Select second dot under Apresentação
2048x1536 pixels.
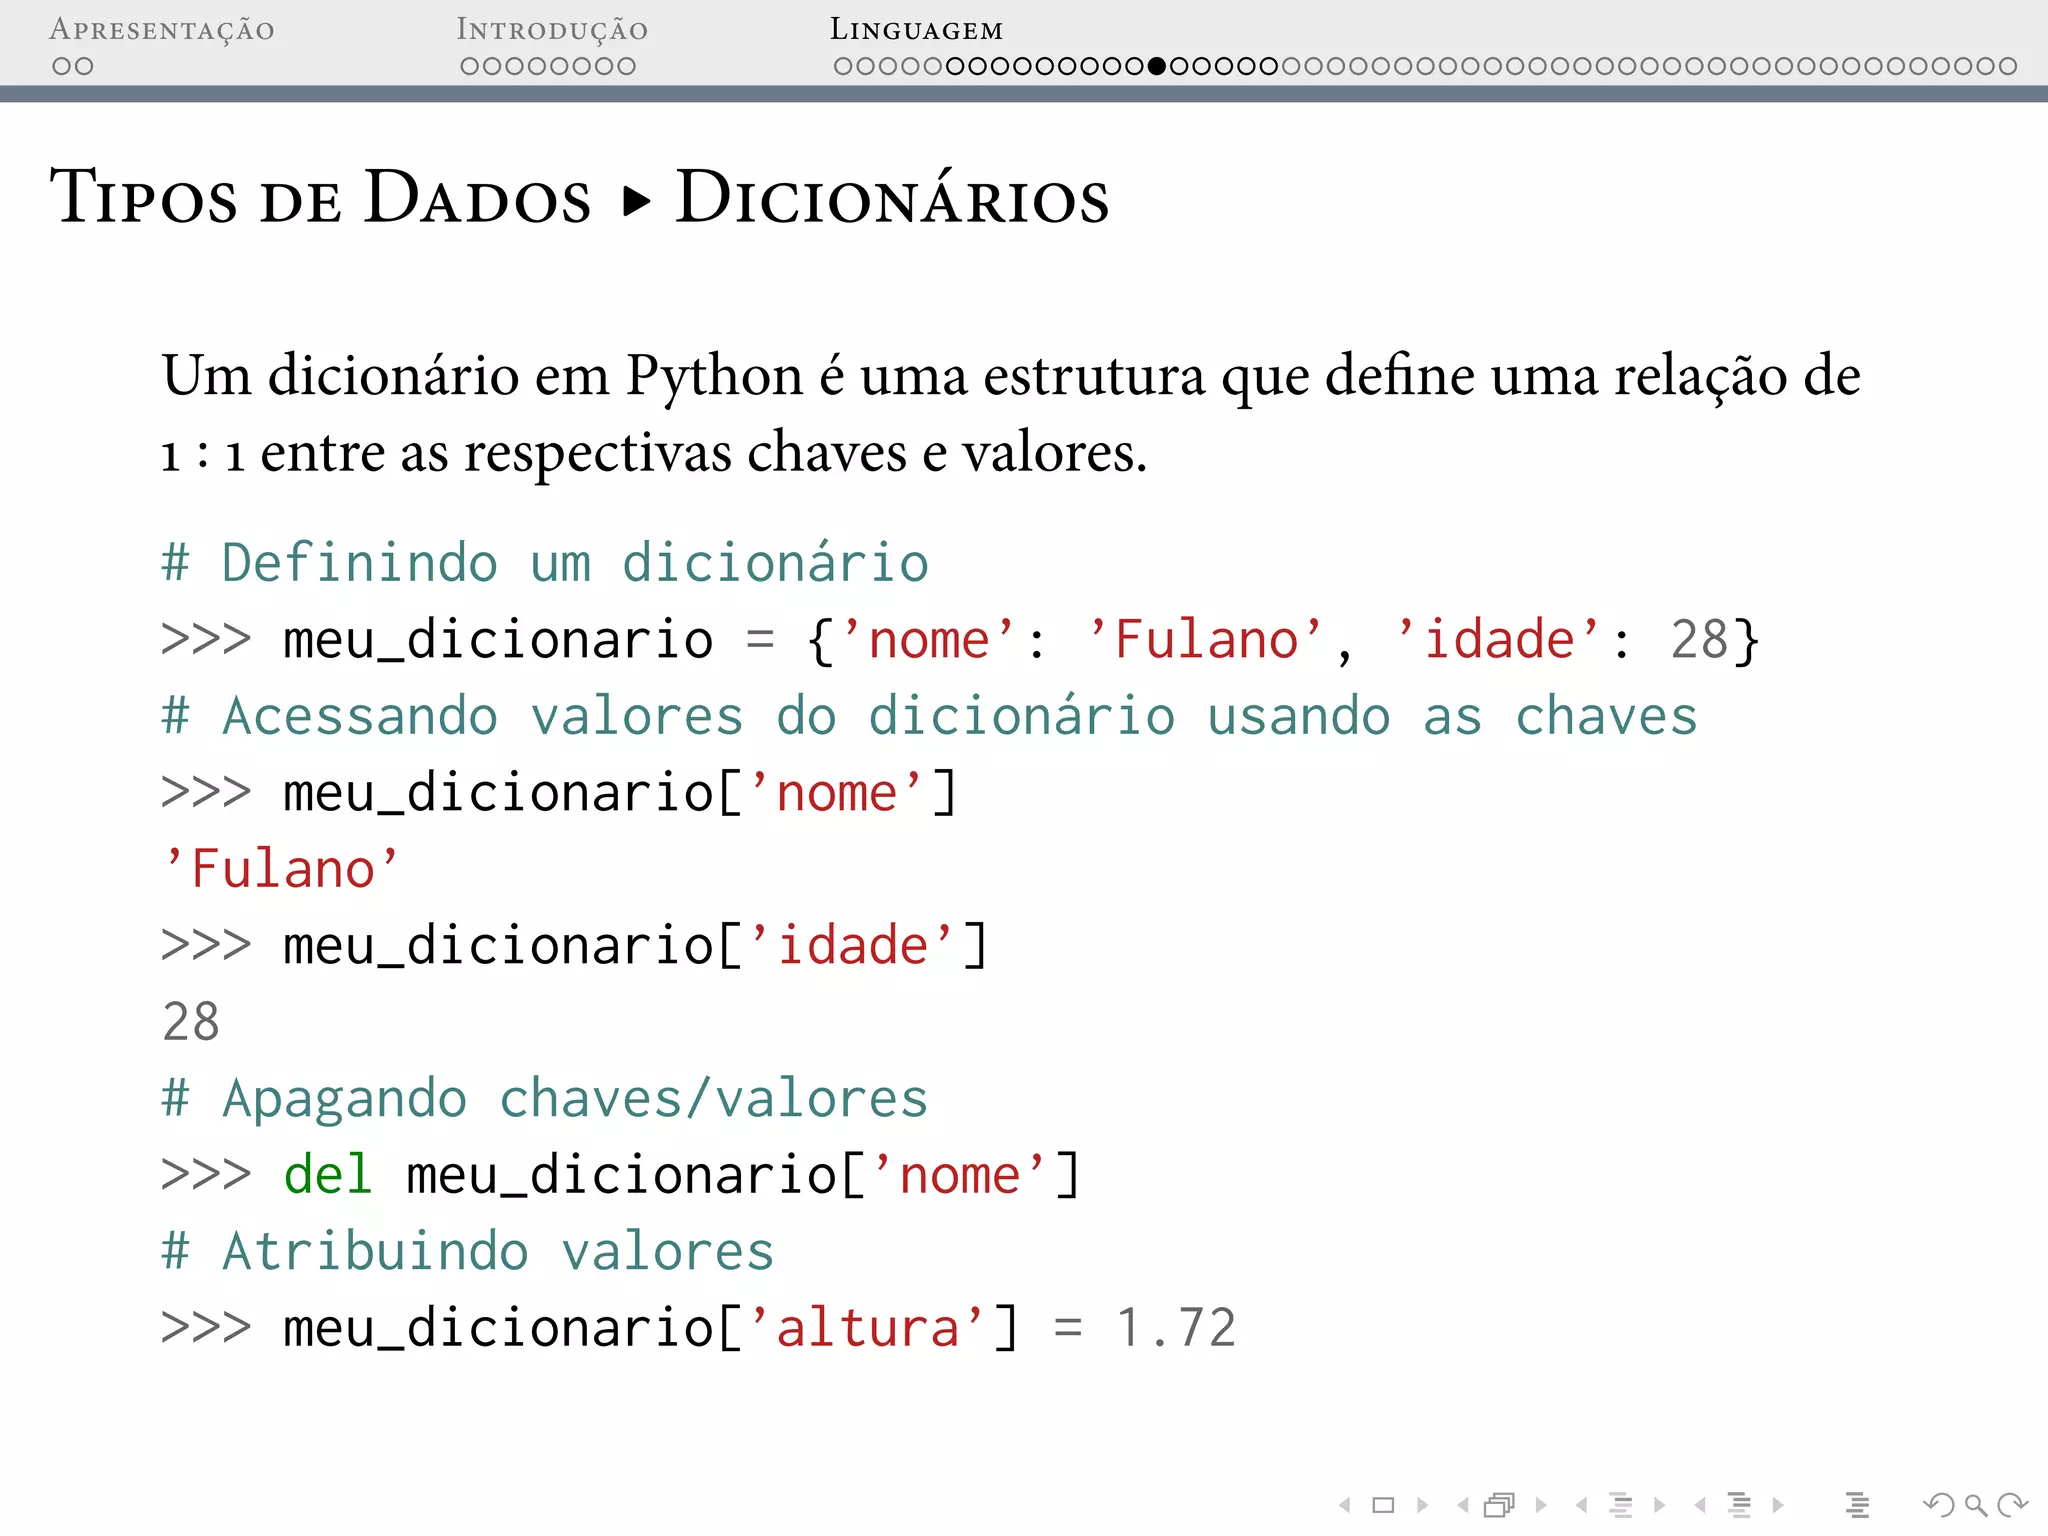coord(84,67)
